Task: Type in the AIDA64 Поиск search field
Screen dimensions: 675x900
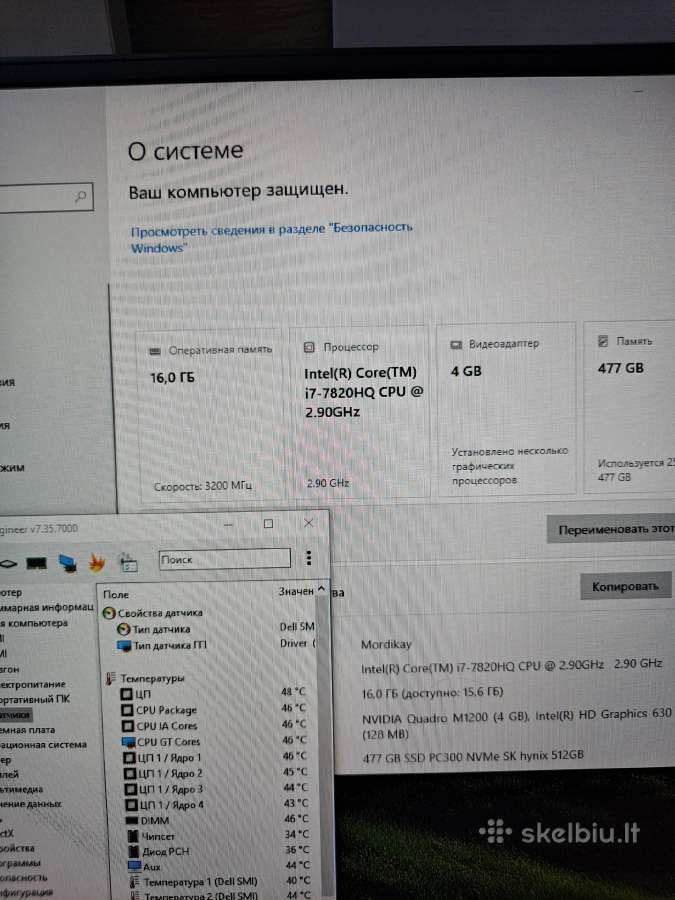Action: point(224,558)
